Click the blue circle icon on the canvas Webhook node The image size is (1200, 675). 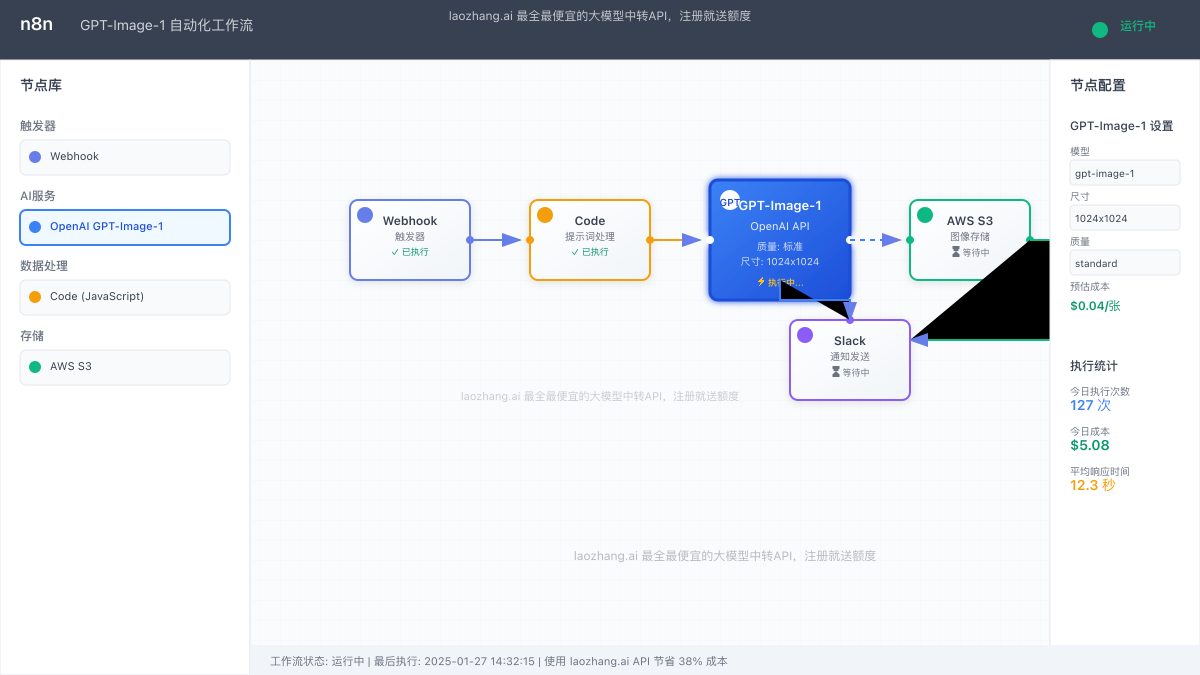pyautogui.click(x=365, y=215)
